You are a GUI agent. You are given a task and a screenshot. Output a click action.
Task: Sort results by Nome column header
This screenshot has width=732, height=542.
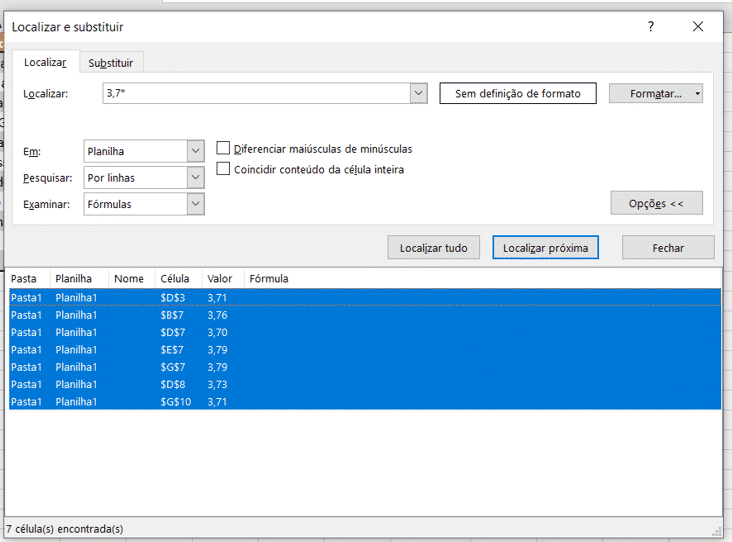132,279
